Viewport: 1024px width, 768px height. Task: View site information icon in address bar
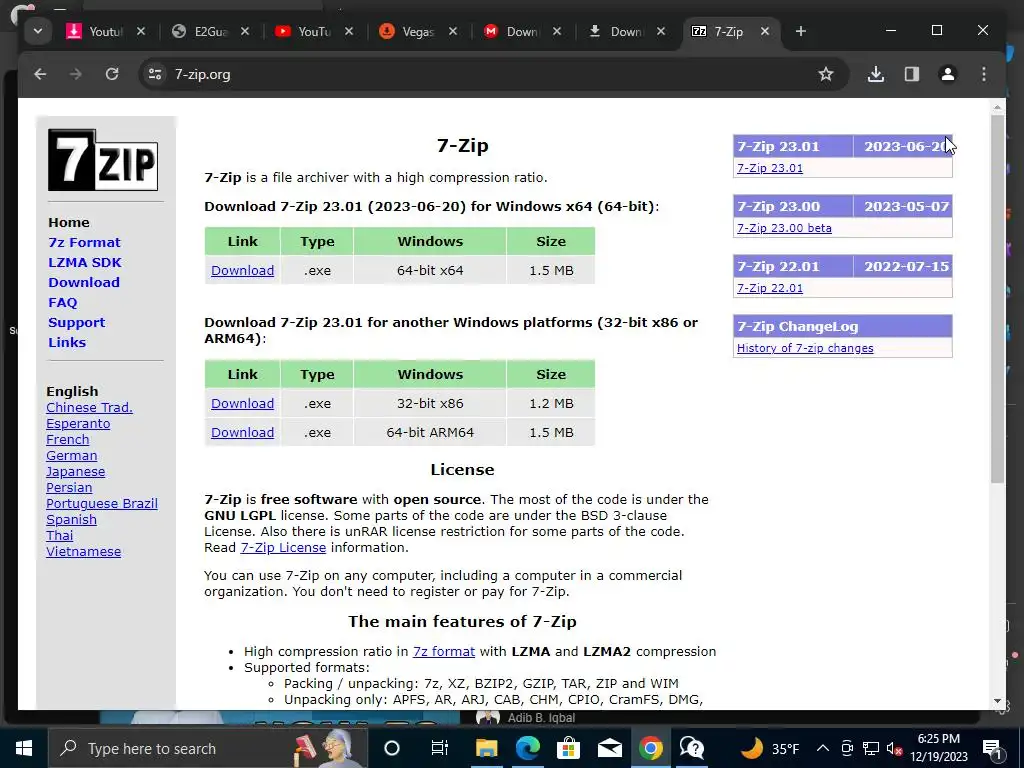pyautogui.click(x=155, y=74)
